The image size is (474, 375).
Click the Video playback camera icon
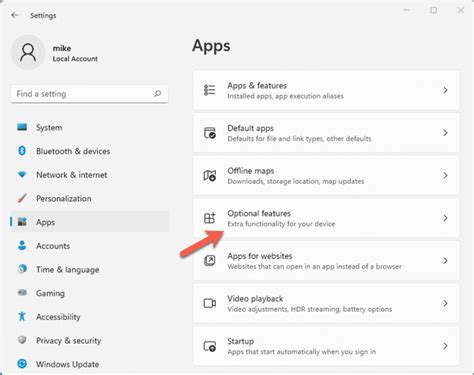pos(210,303)
